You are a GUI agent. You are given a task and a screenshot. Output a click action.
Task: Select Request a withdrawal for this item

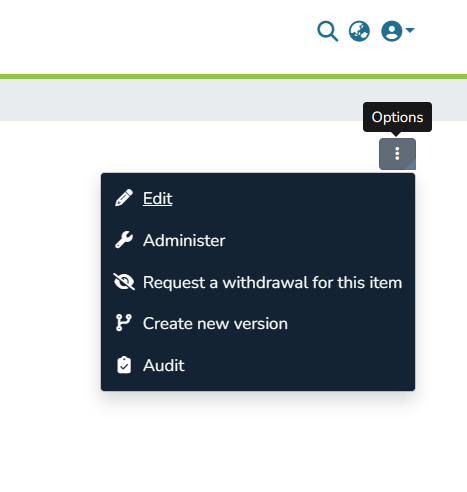[x=272, y=282]
